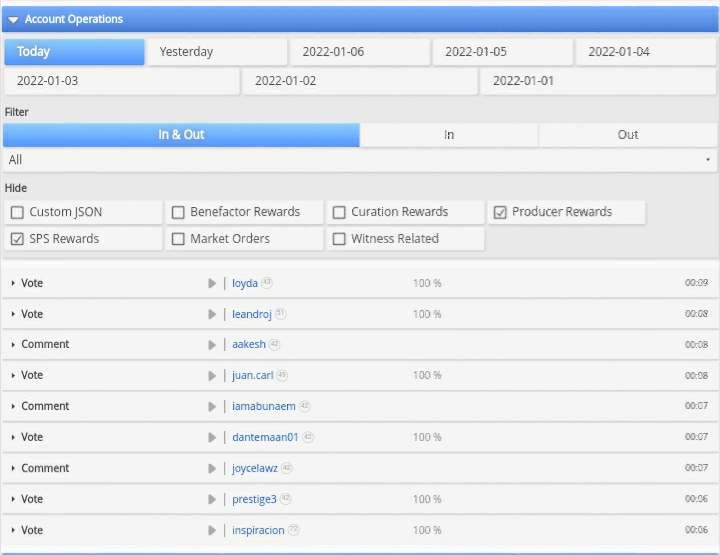Click the play arrow icon beside loyda
Screen dimensions: 720x555
(212, 284)
